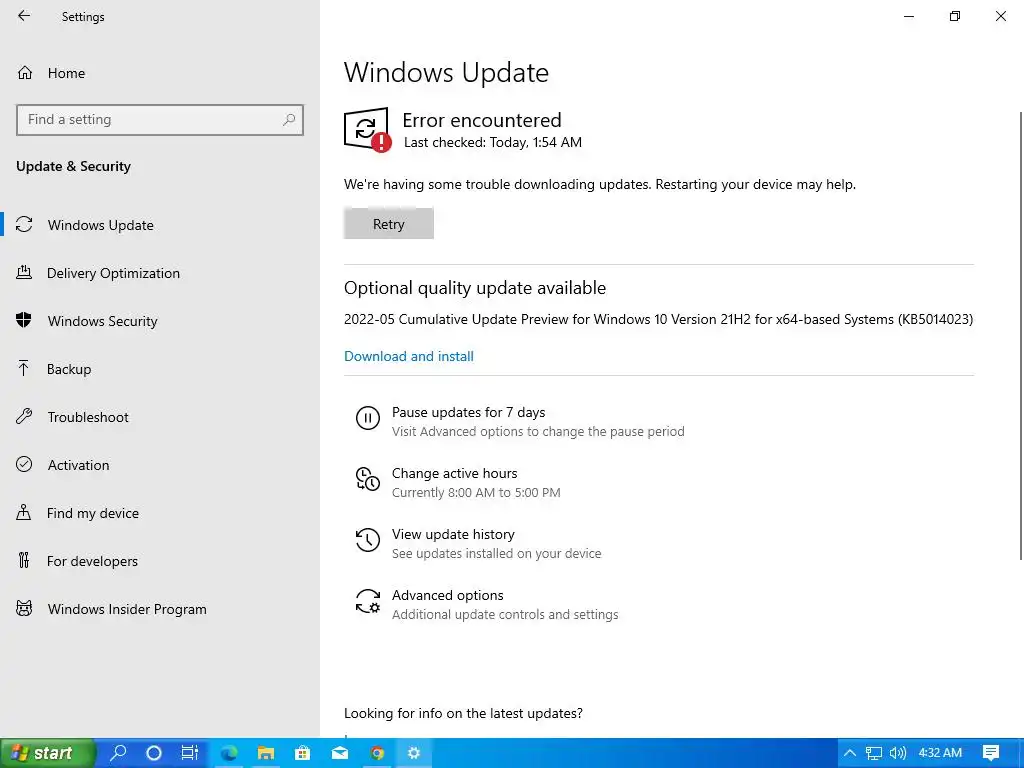Click the Advanced options gear-sync icon
1024x768 pixels.
pos(368,601)
